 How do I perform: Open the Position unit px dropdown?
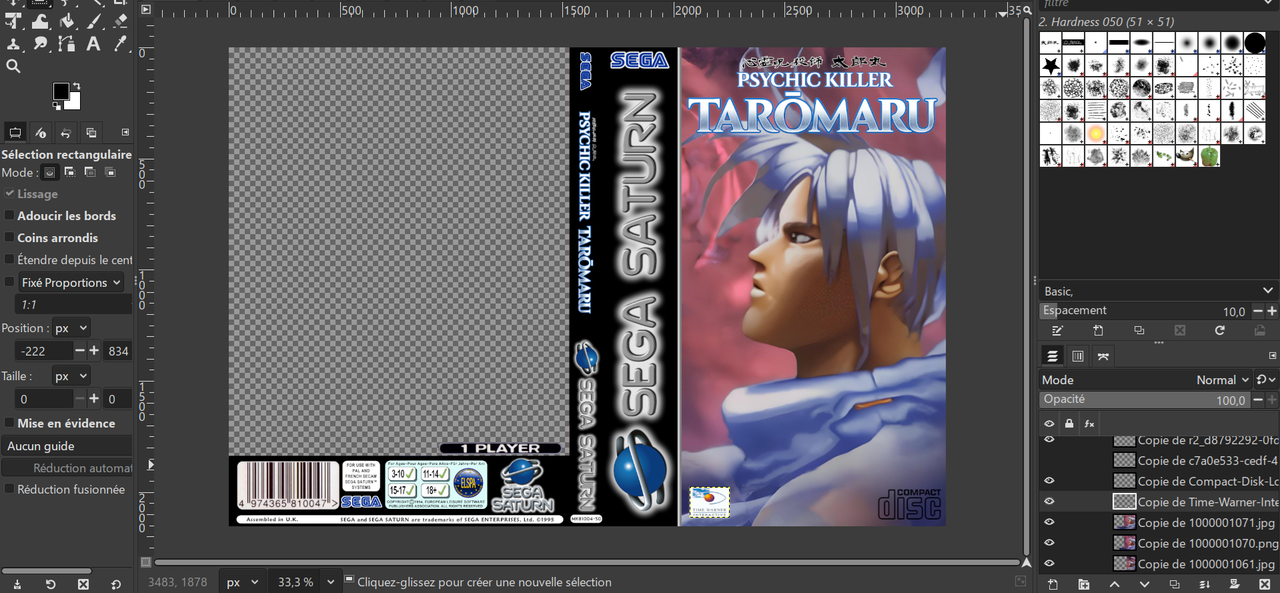coord(70,328)
